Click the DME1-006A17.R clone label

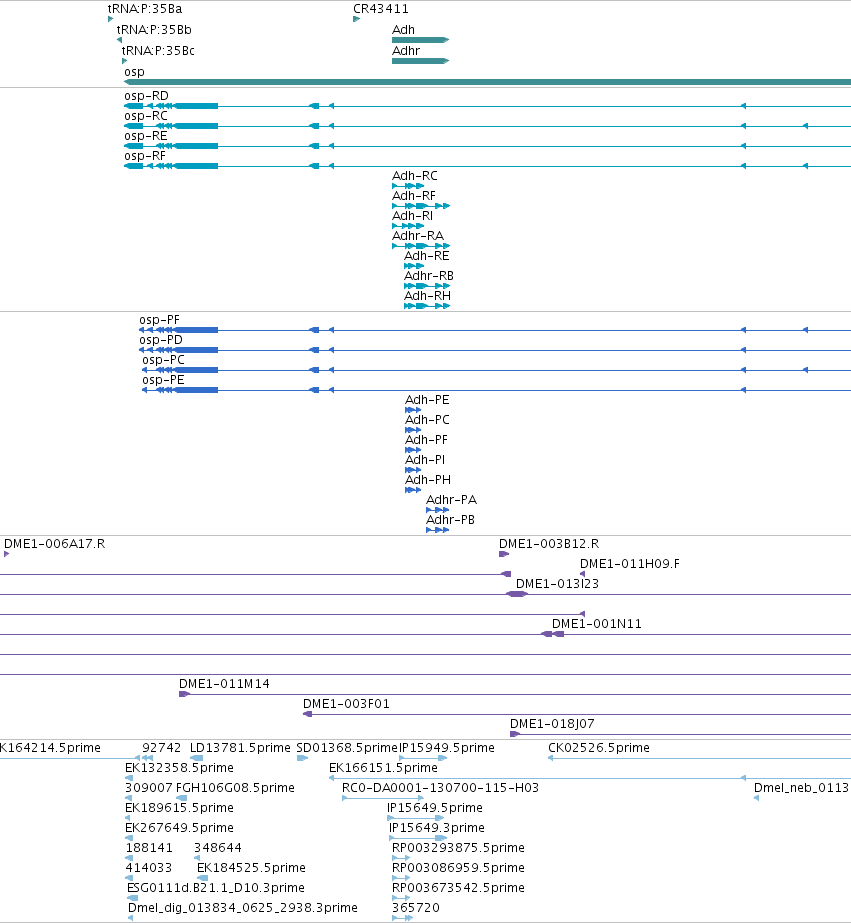pyautogui.click(x=55, y=544)
